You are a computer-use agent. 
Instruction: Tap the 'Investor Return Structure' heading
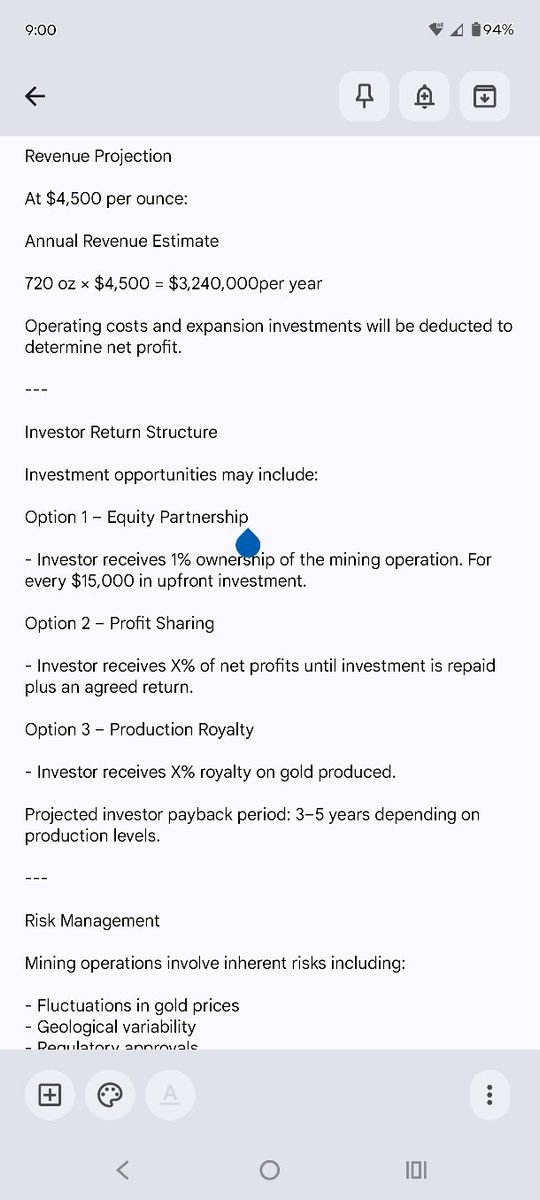[121, 432]
